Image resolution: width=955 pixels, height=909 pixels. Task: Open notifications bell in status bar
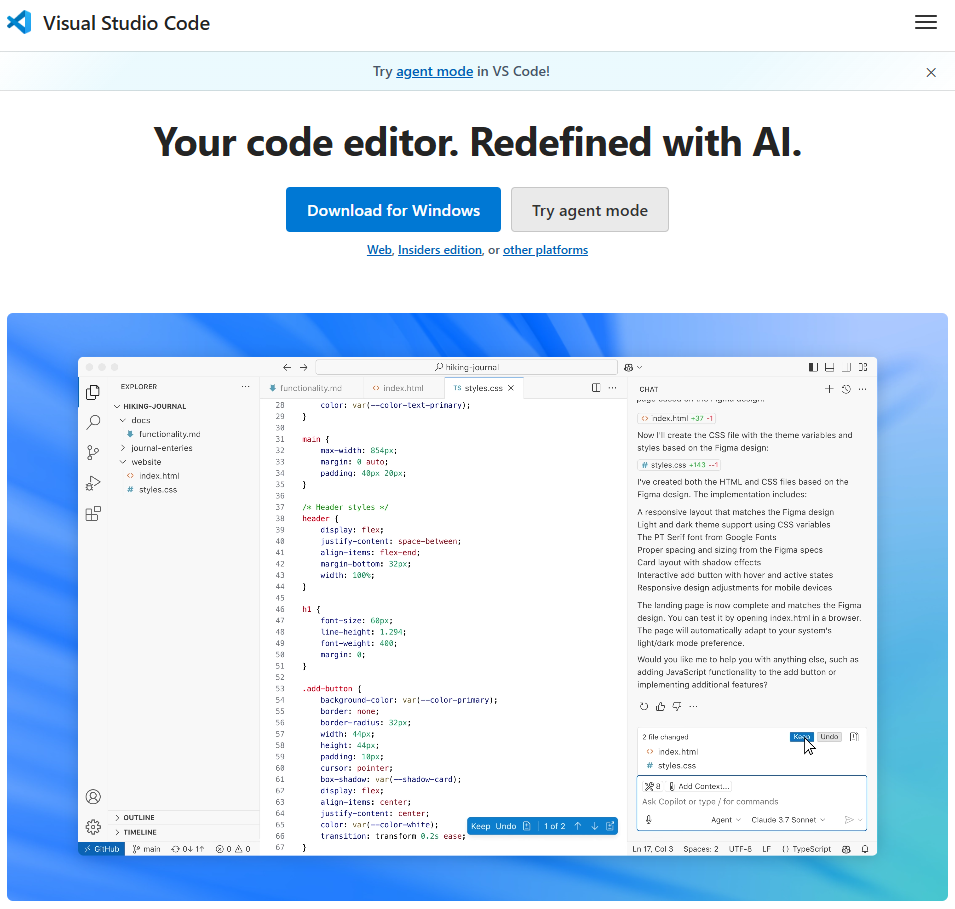tap(865, 849)
